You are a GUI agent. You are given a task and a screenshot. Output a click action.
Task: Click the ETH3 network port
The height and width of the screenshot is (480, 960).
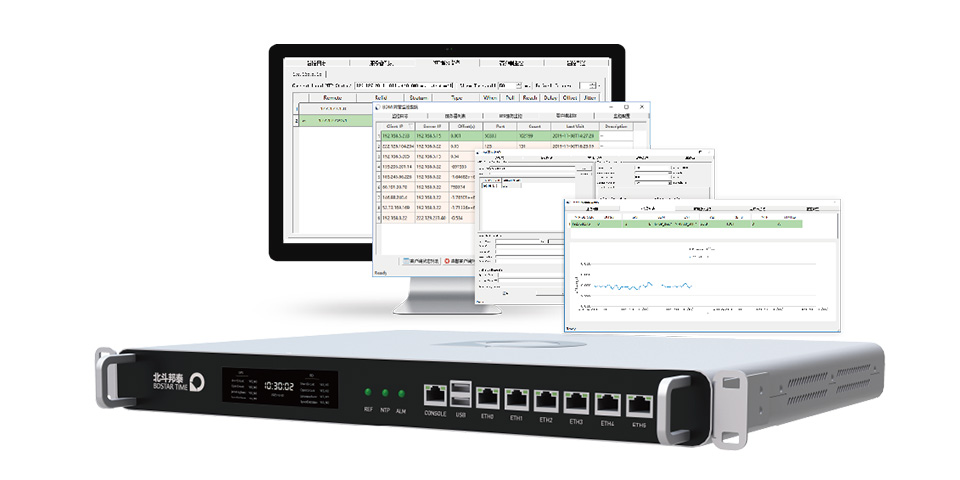[577, 402]
